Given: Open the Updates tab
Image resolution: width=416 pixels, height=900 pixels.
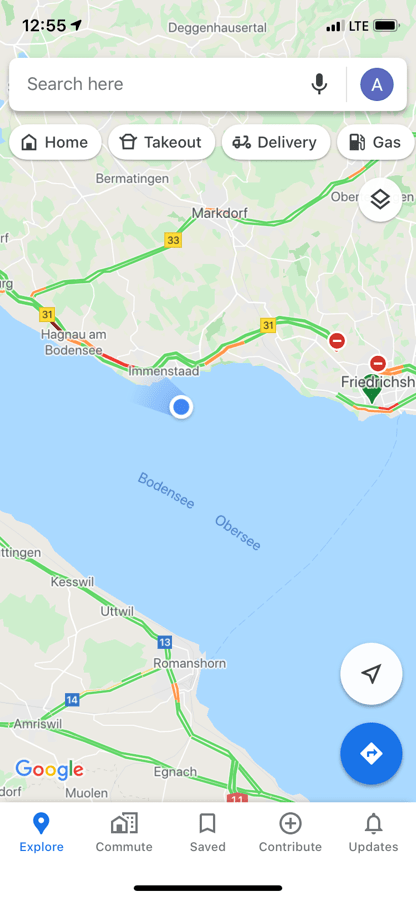Looking at the screenshot, I should 374,832.
